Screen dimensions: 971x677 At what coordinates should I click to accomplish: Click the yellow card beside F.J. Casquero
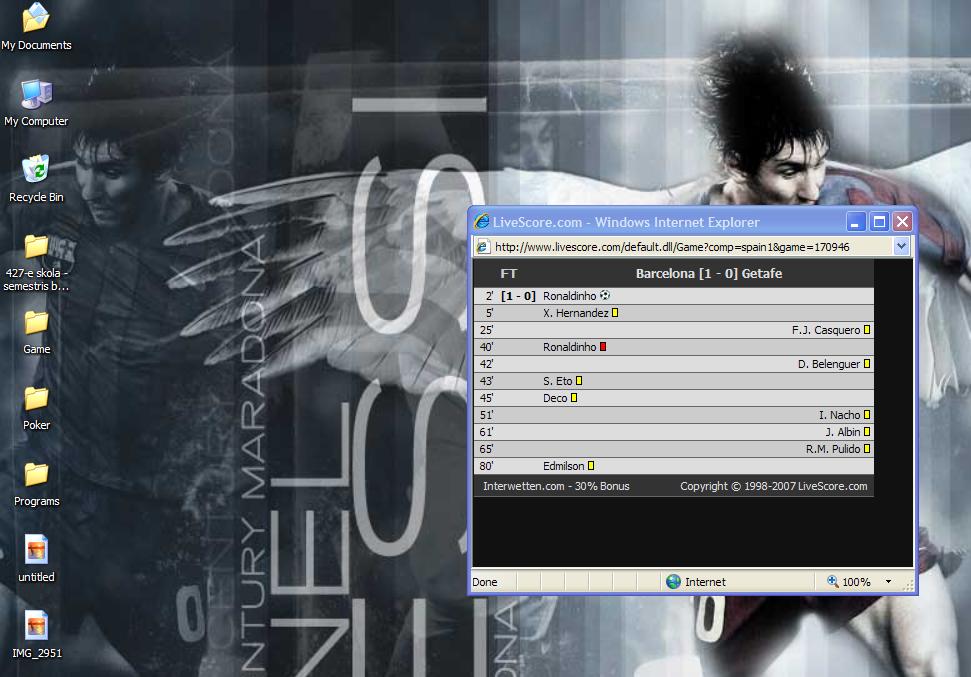coord(867,330)
